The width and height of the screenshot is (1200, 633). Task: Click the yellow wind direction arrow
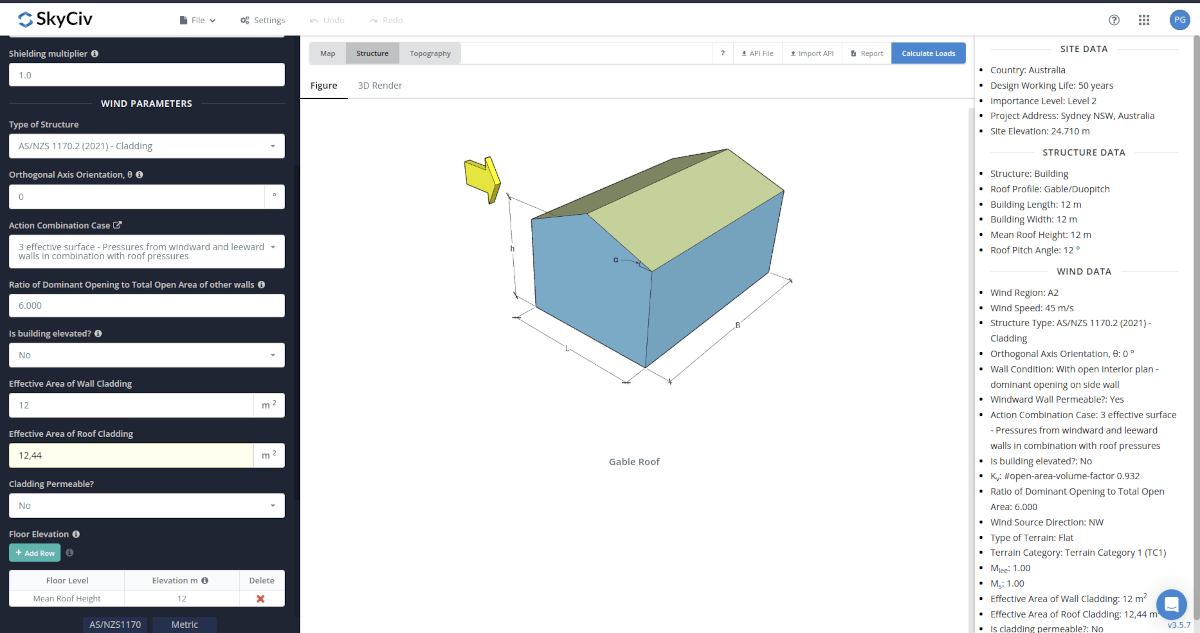(x=481, y=179)
